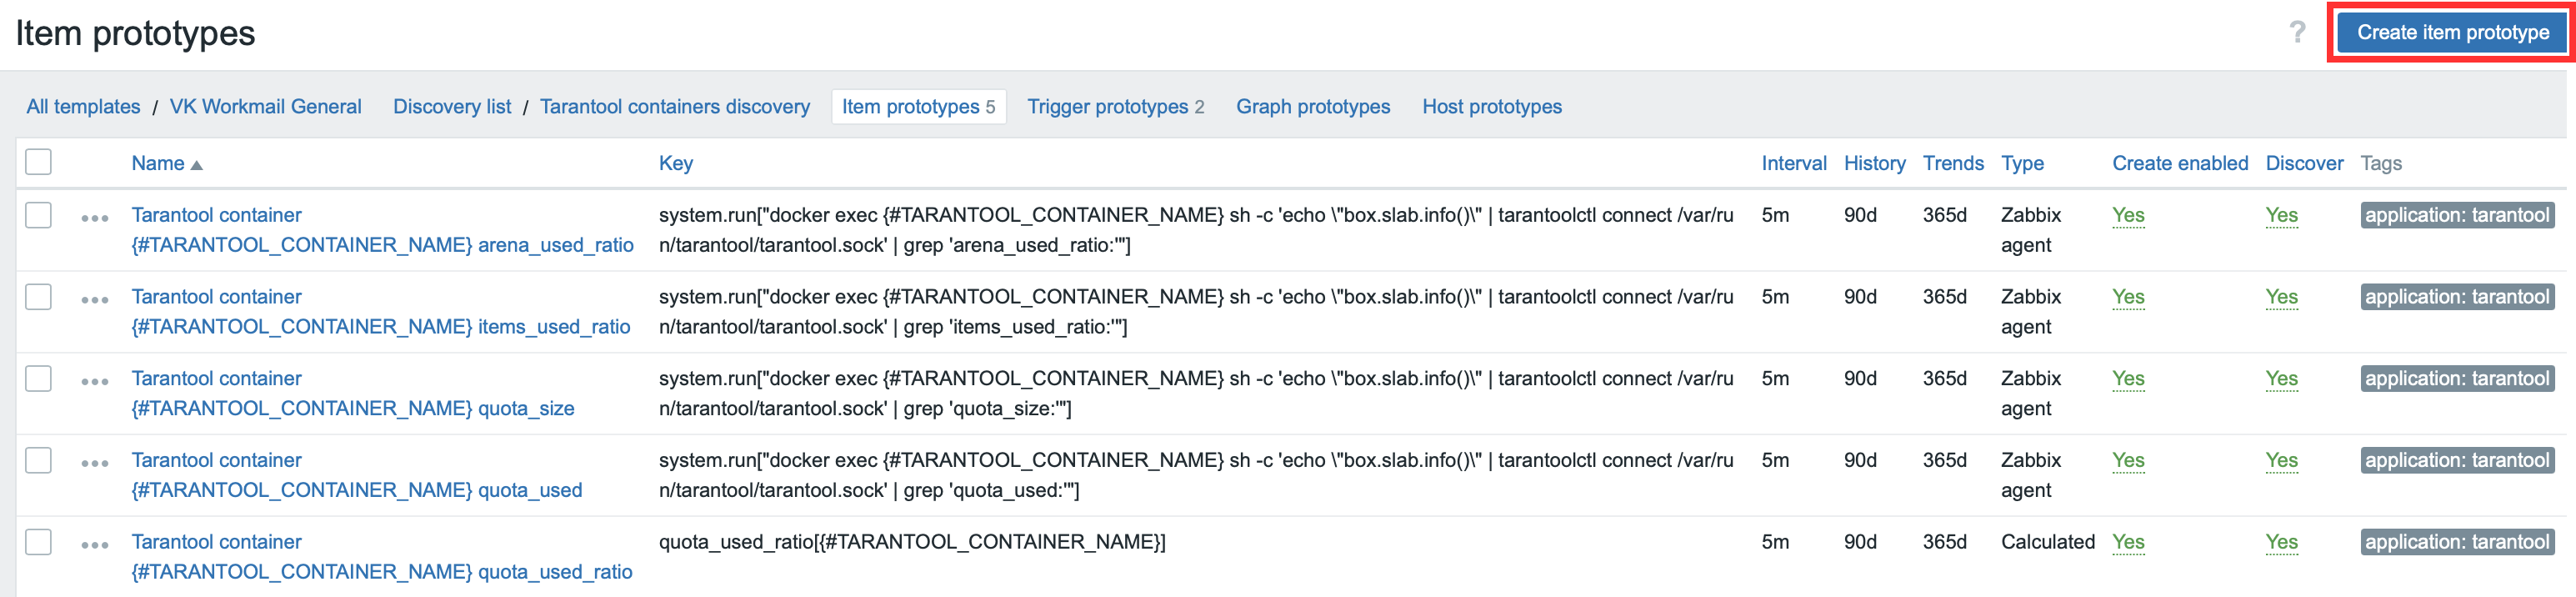Select the quota_size row checkbox
The height and width of the screenshot is (597, 2576).
point(39,379)
